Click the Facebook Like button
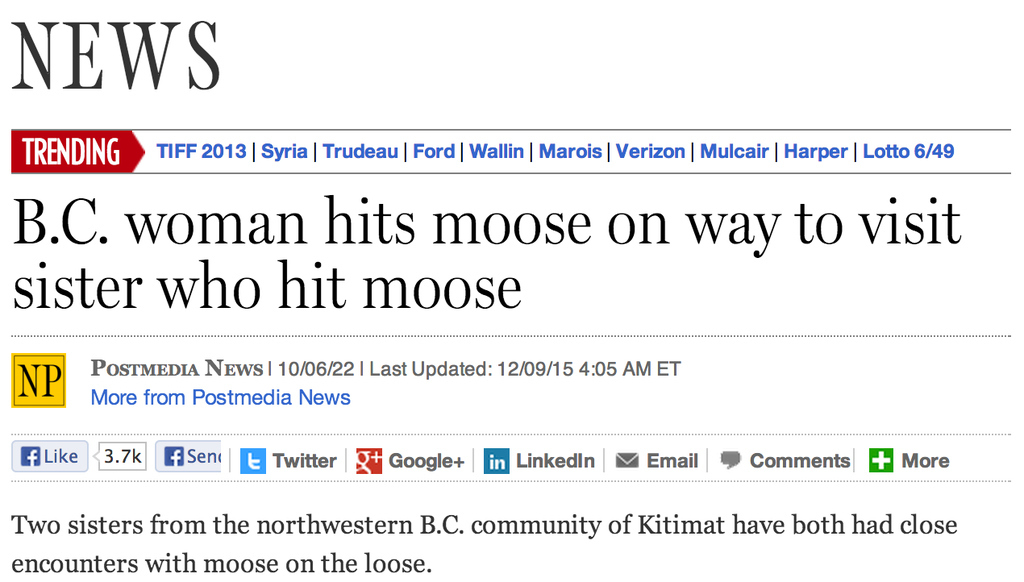Image resolution: width=1024 pixels, height=582 pixels. click(x=50, y=456)
